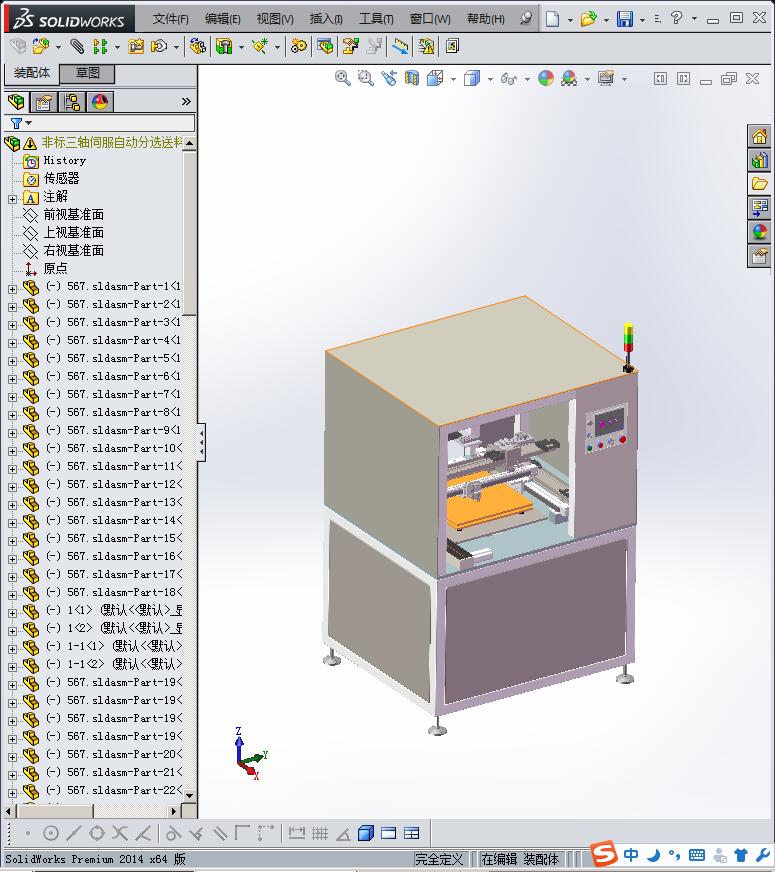Click the Zoom to Fit icon

tap(342, 78)
